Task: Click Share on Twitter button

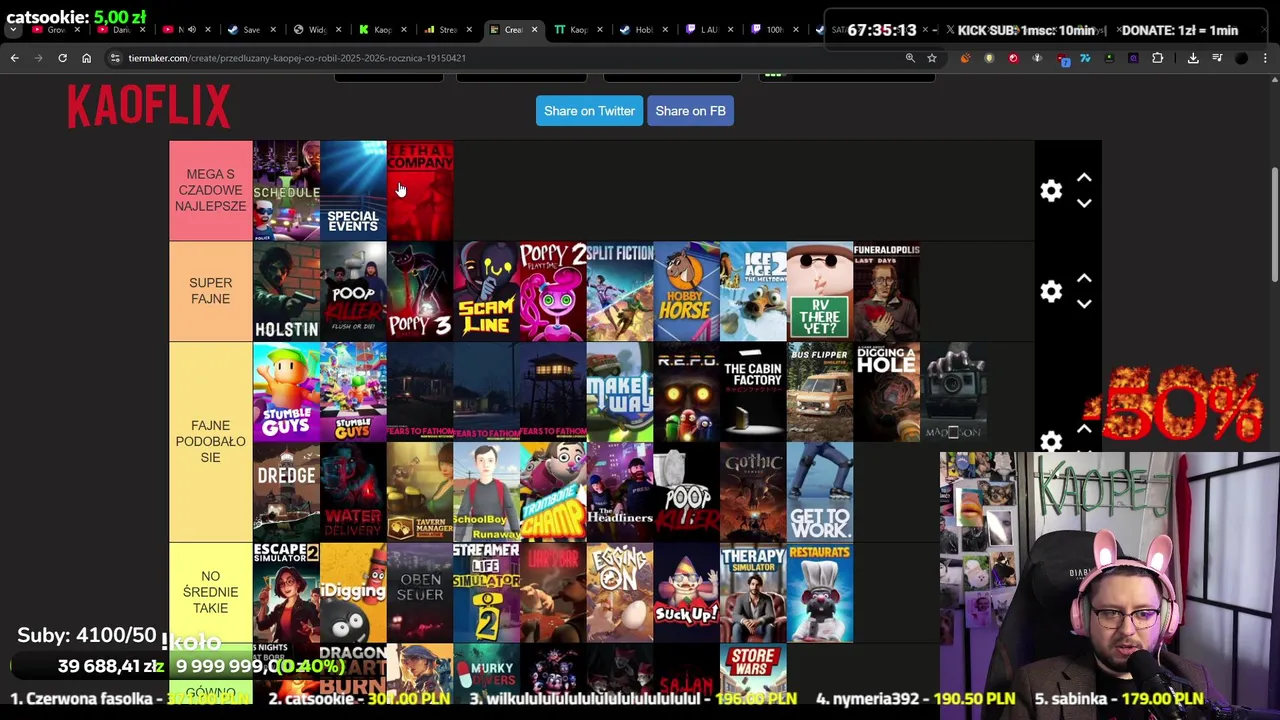Action: click(x=589, y=111)
